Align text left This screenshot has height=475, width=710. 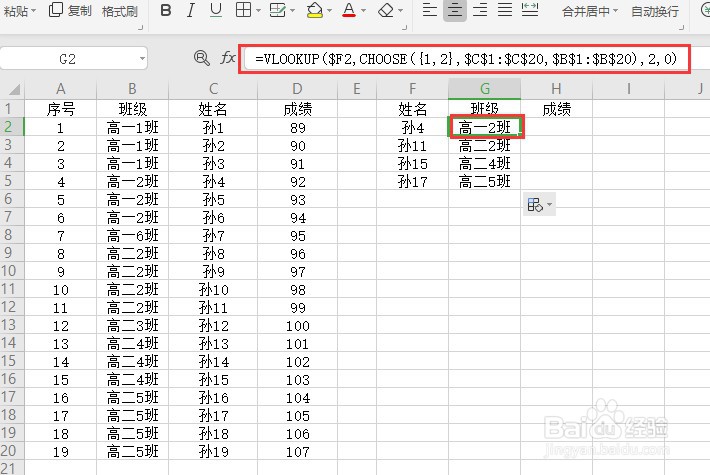(429, 10)
